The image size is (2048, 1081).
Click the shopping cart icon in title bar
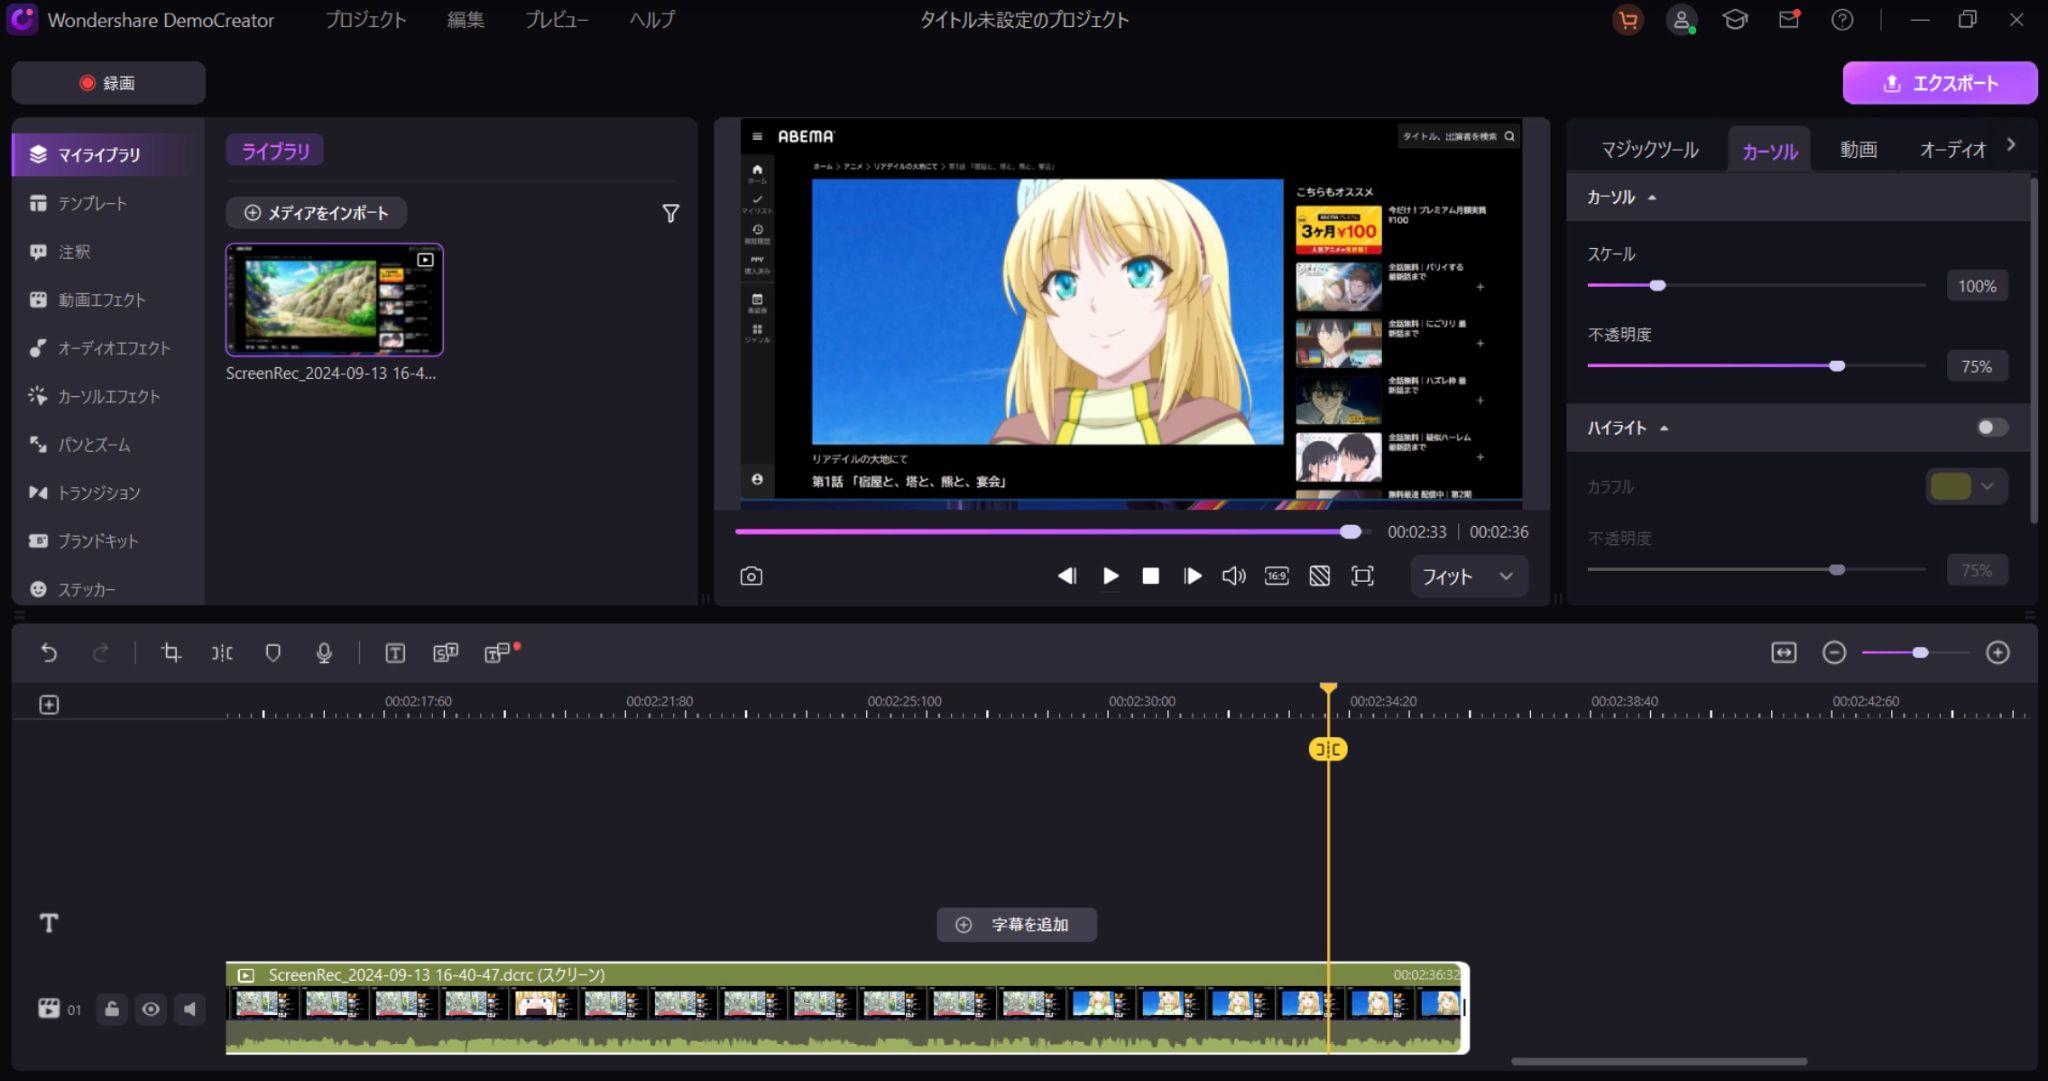[x=1628, y=20]
